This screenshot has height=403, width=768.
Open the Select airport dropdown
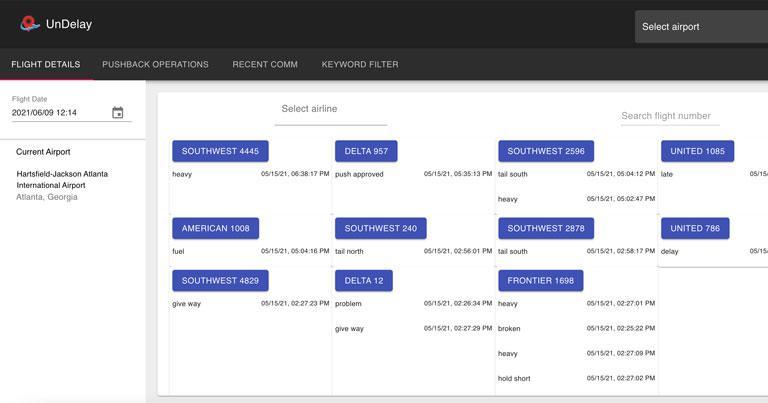coord(701,27)
